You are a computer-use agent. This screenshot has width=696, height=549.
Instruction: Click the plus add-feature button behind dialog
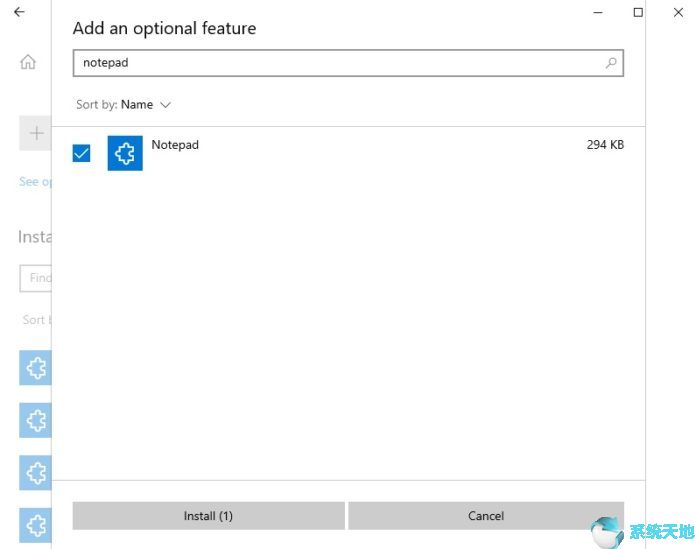36,133
